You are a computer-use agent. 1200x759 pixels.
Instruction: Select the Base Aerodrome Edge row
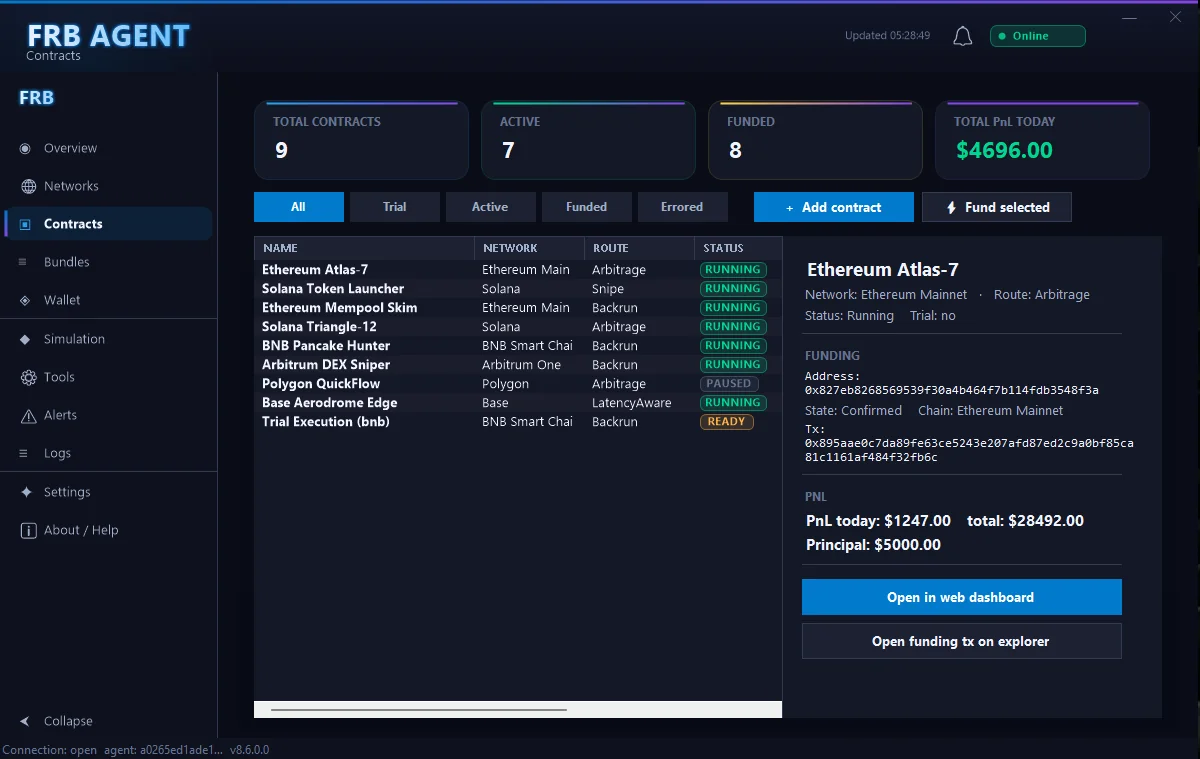coord(518,403)
